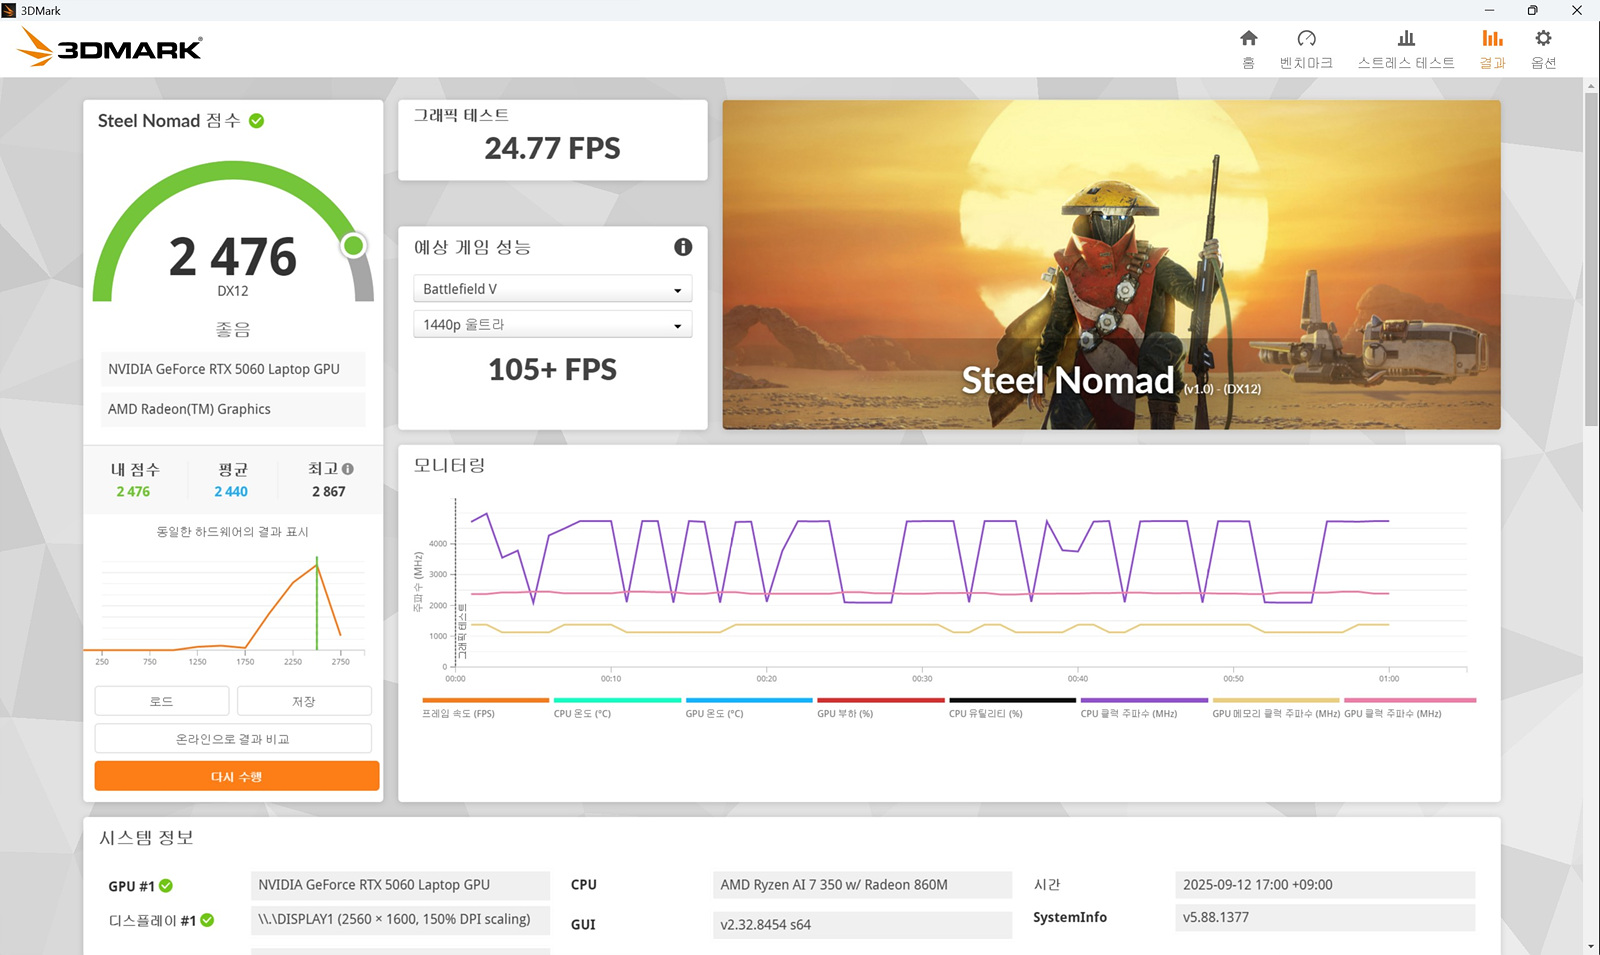
Task: Click the 로드 button
Action: (162, 701)
